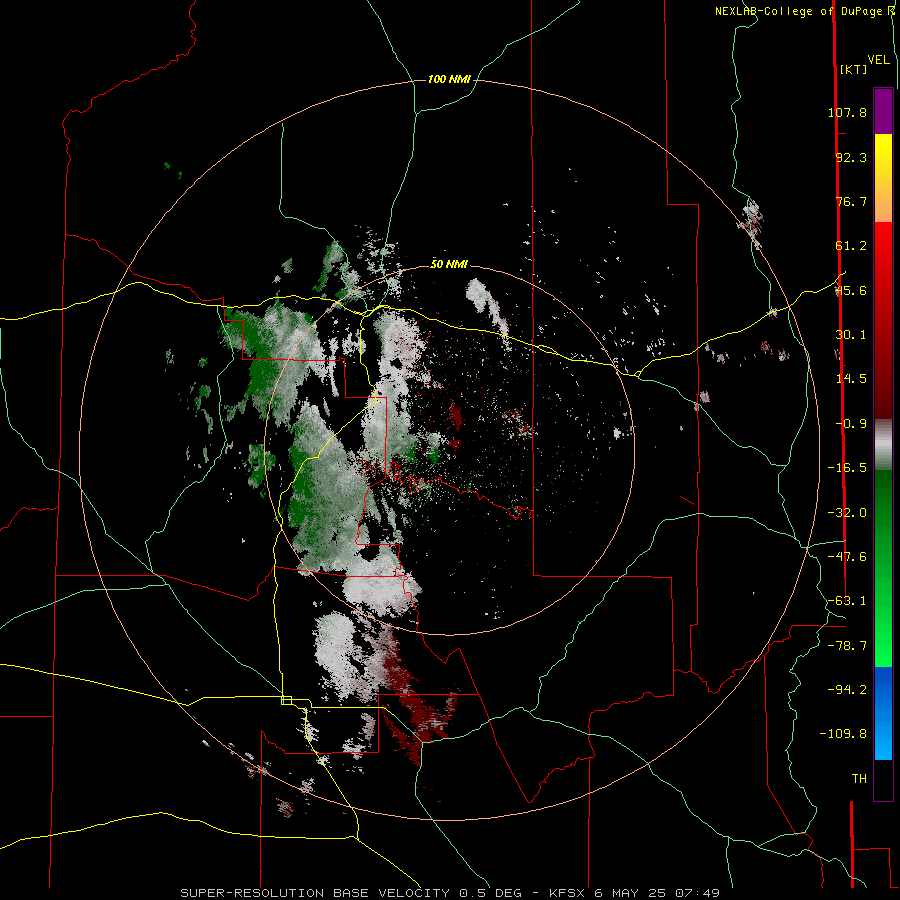Click the -47.6 value on velocity scale
The width and height of the screenshot is (900, 900).
point(847,557)
